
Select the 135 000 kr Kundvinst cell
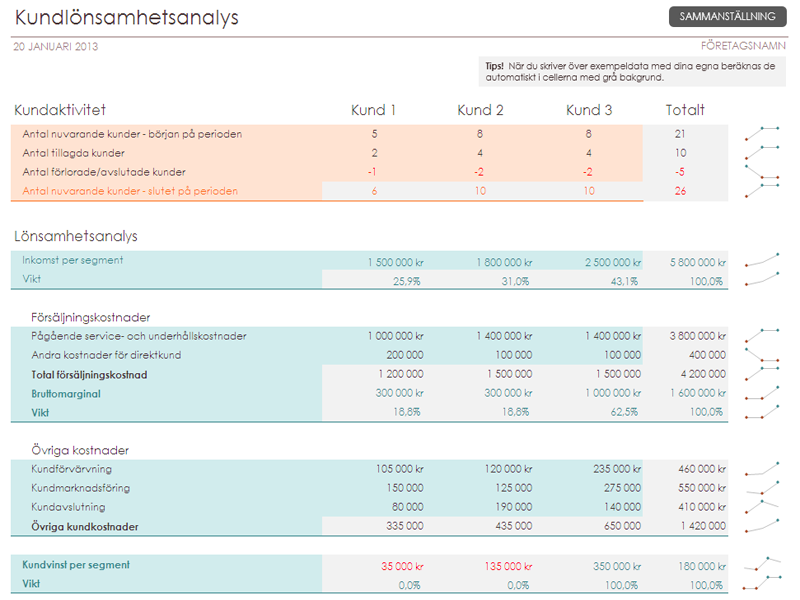click(x=508, y=566)
